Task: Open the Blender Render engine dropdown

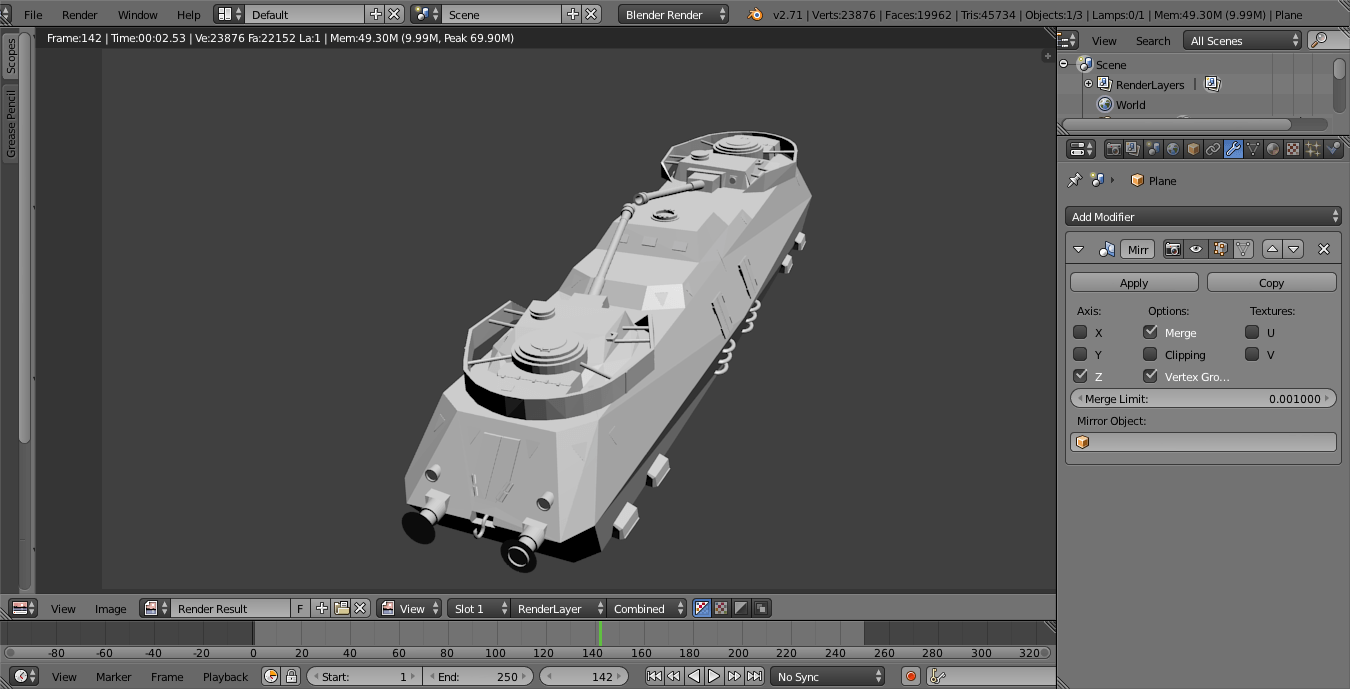Action: 674,14
